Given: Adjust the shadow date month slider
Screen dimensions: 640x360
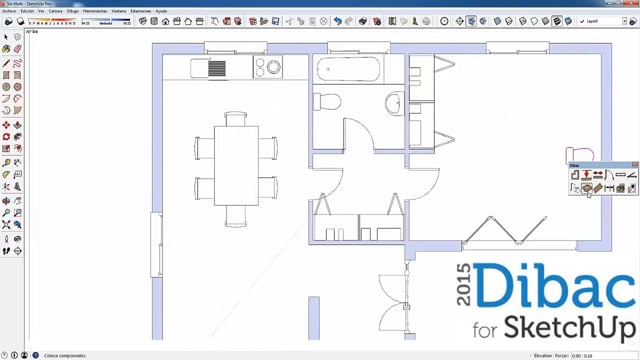Looking at the screenshot, I should pos(52,21).
